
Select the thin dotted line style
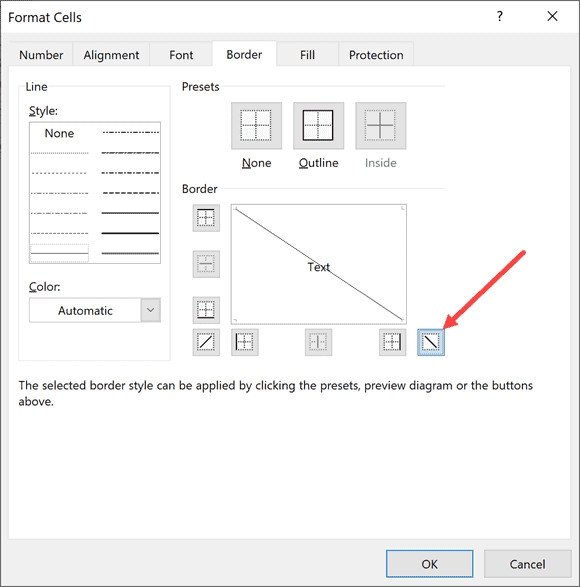coord(59,173)
